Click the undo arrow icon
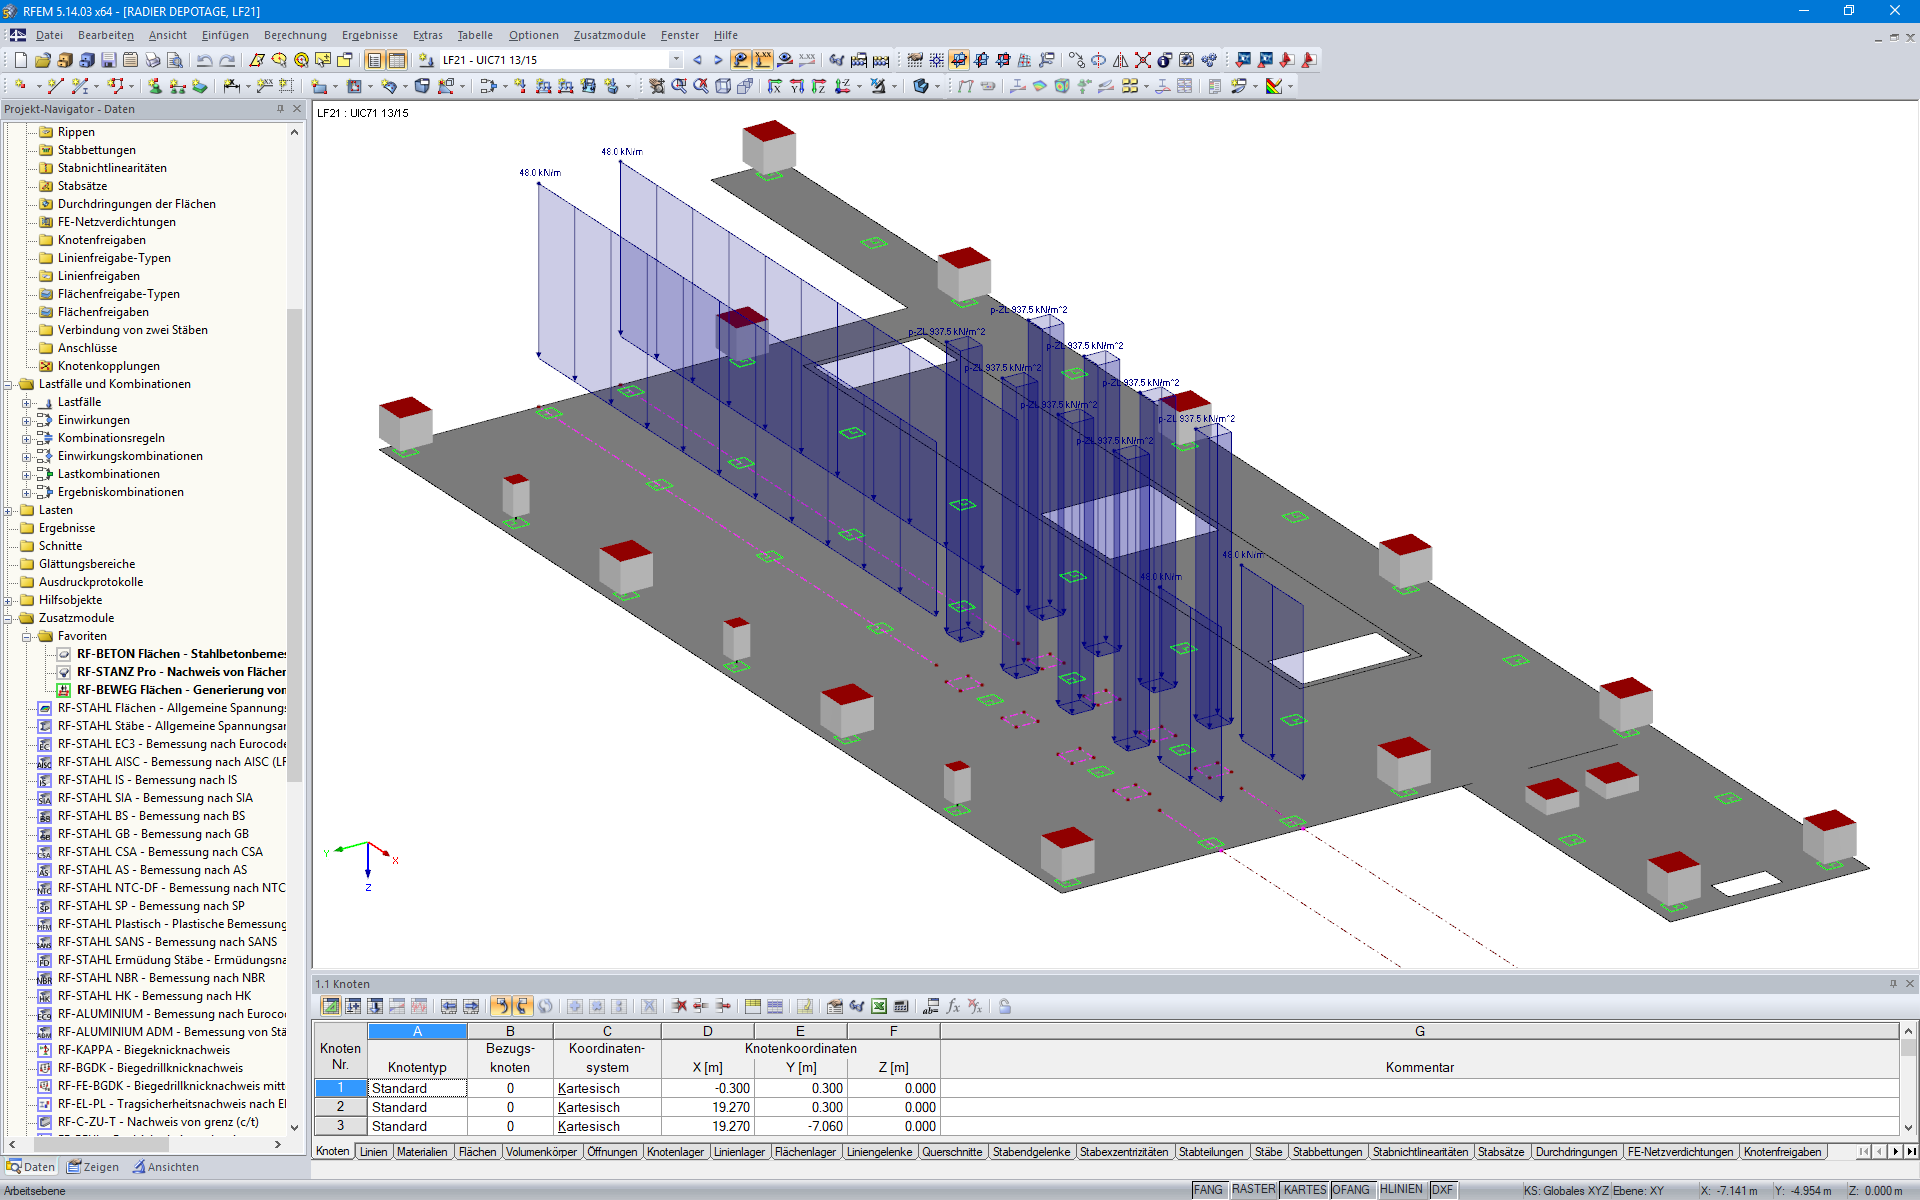This screenshot has height=1200, width=1920. (204, 60)
